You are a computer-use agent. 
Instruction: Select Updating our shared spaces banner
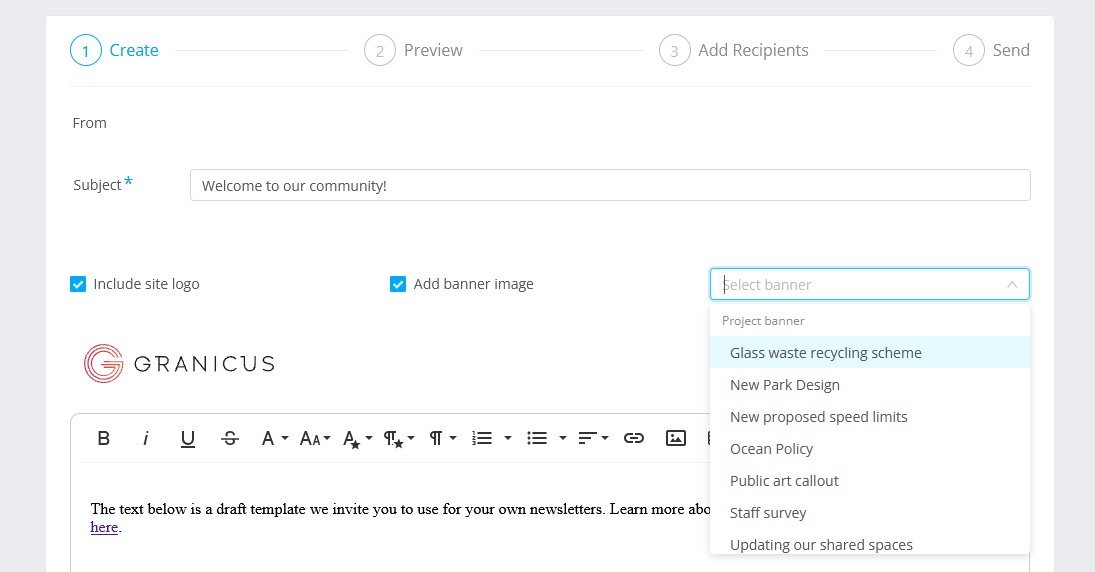coord(869,543)
